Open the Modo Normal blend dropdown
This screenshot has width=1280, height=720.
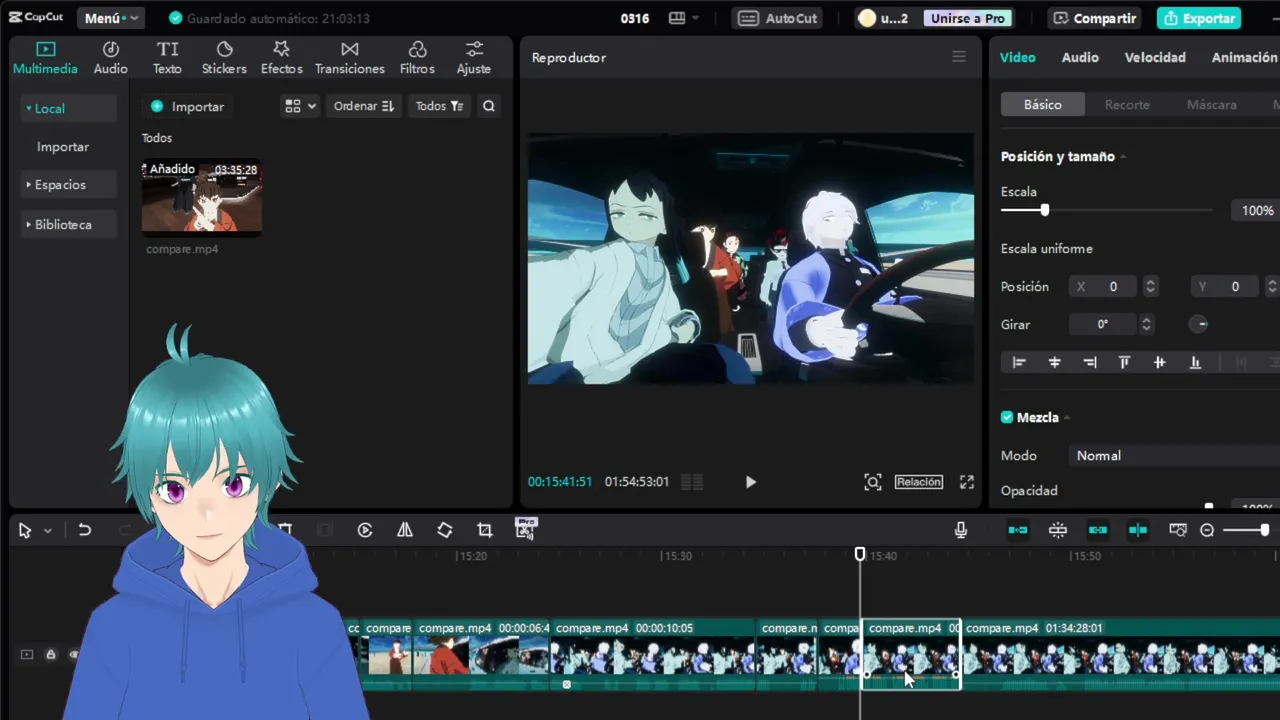pos(1175,455)
